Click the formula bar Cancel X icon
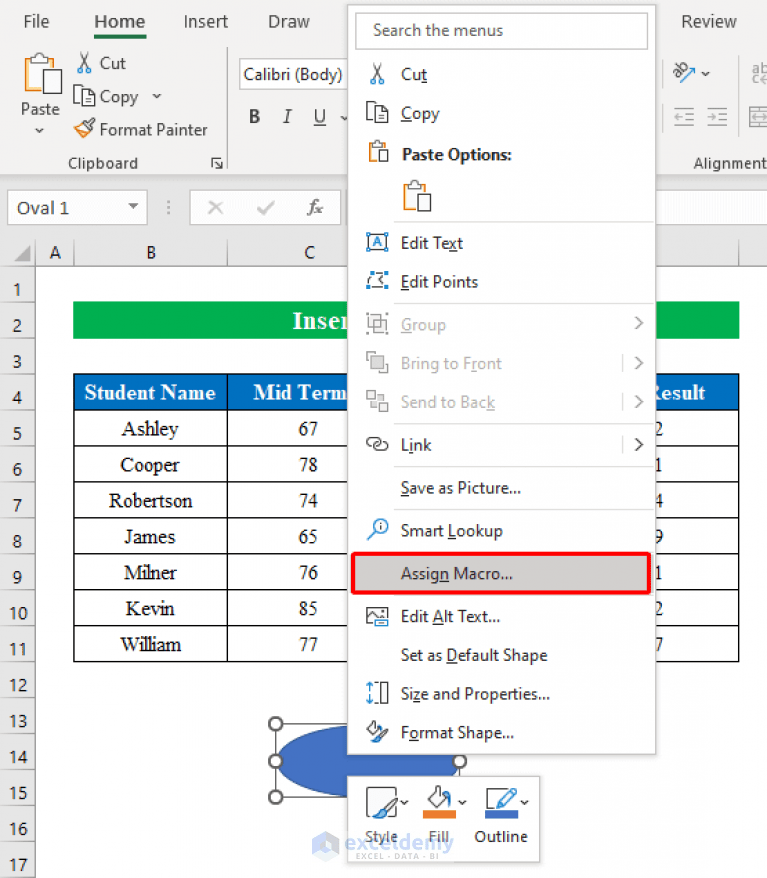767x878 pixels. tap(216, 208)
